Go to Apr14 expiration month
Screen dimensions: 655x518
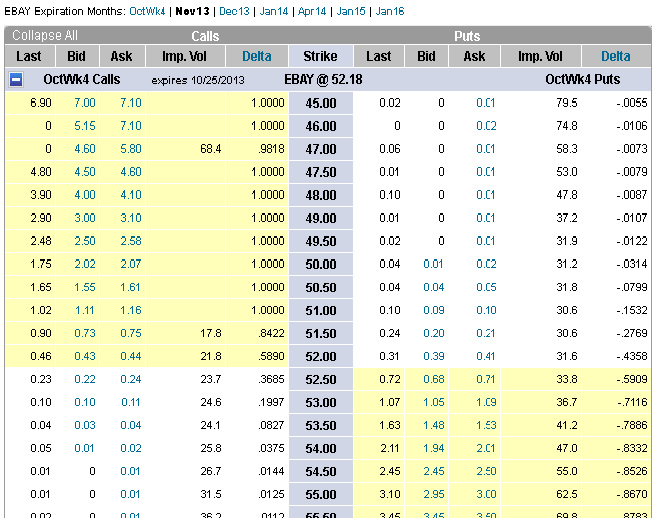(312, 11)
